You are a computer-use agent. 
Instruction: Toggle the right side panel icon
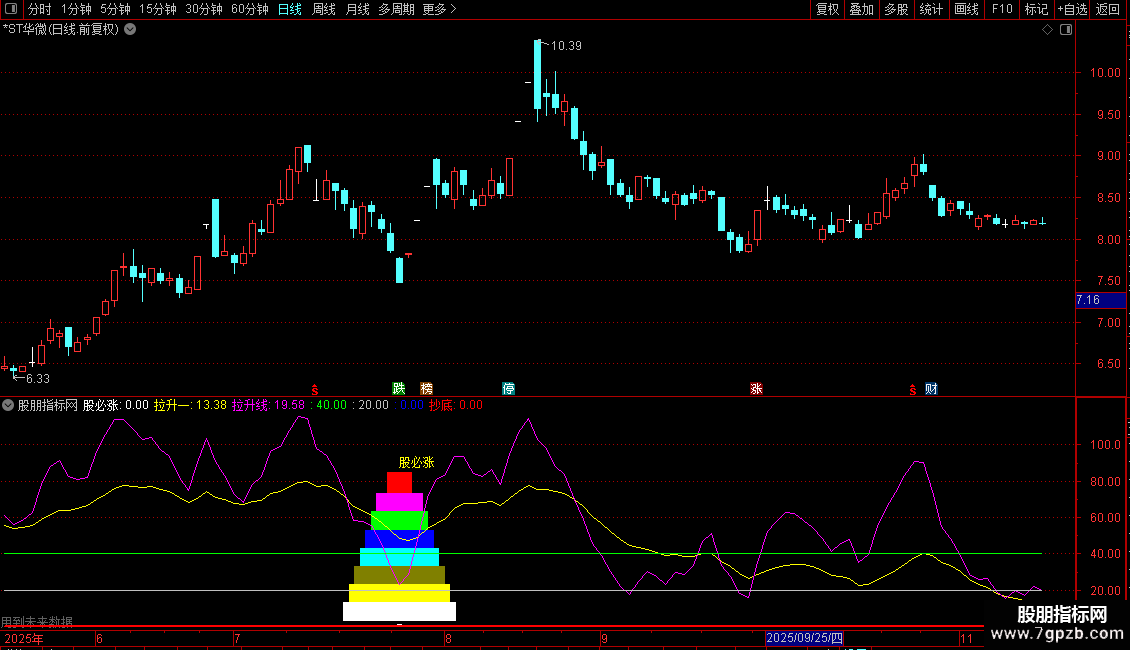click(1066, 30)
